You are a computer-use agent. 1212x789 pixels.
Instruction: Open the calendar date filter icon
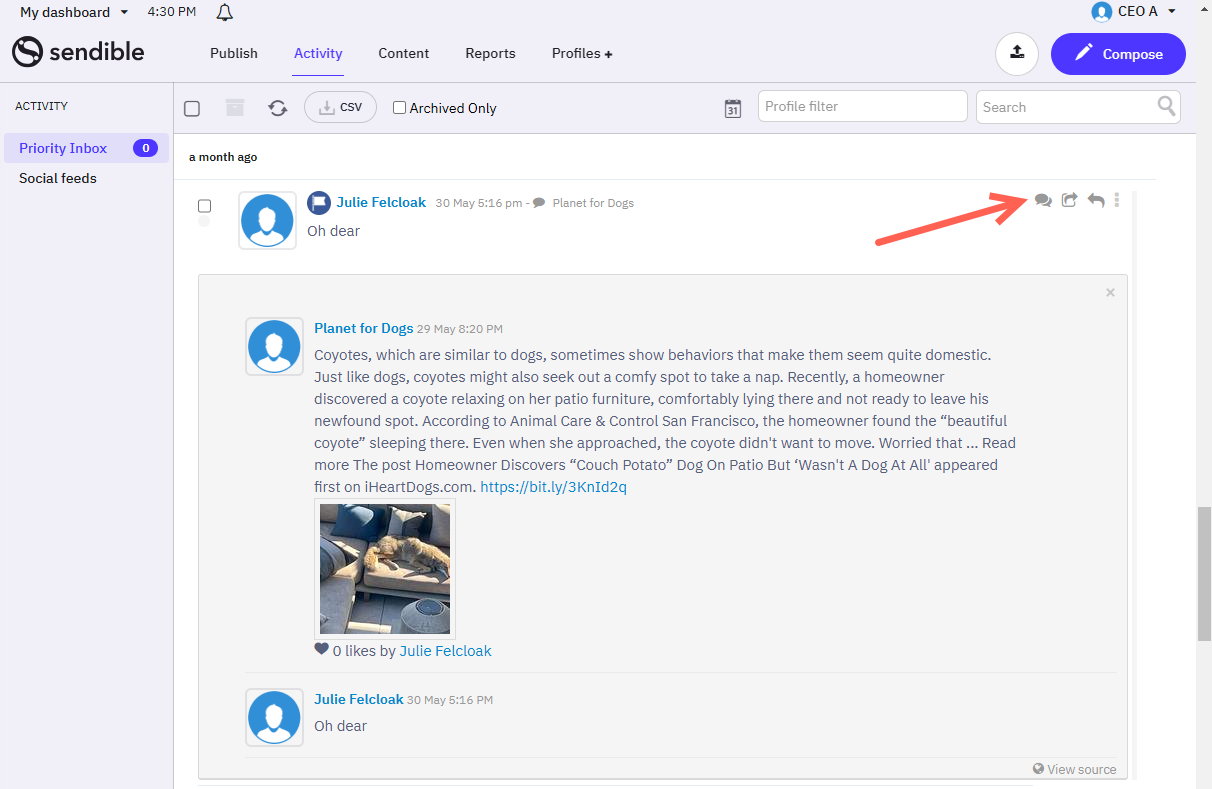[733, 108]
